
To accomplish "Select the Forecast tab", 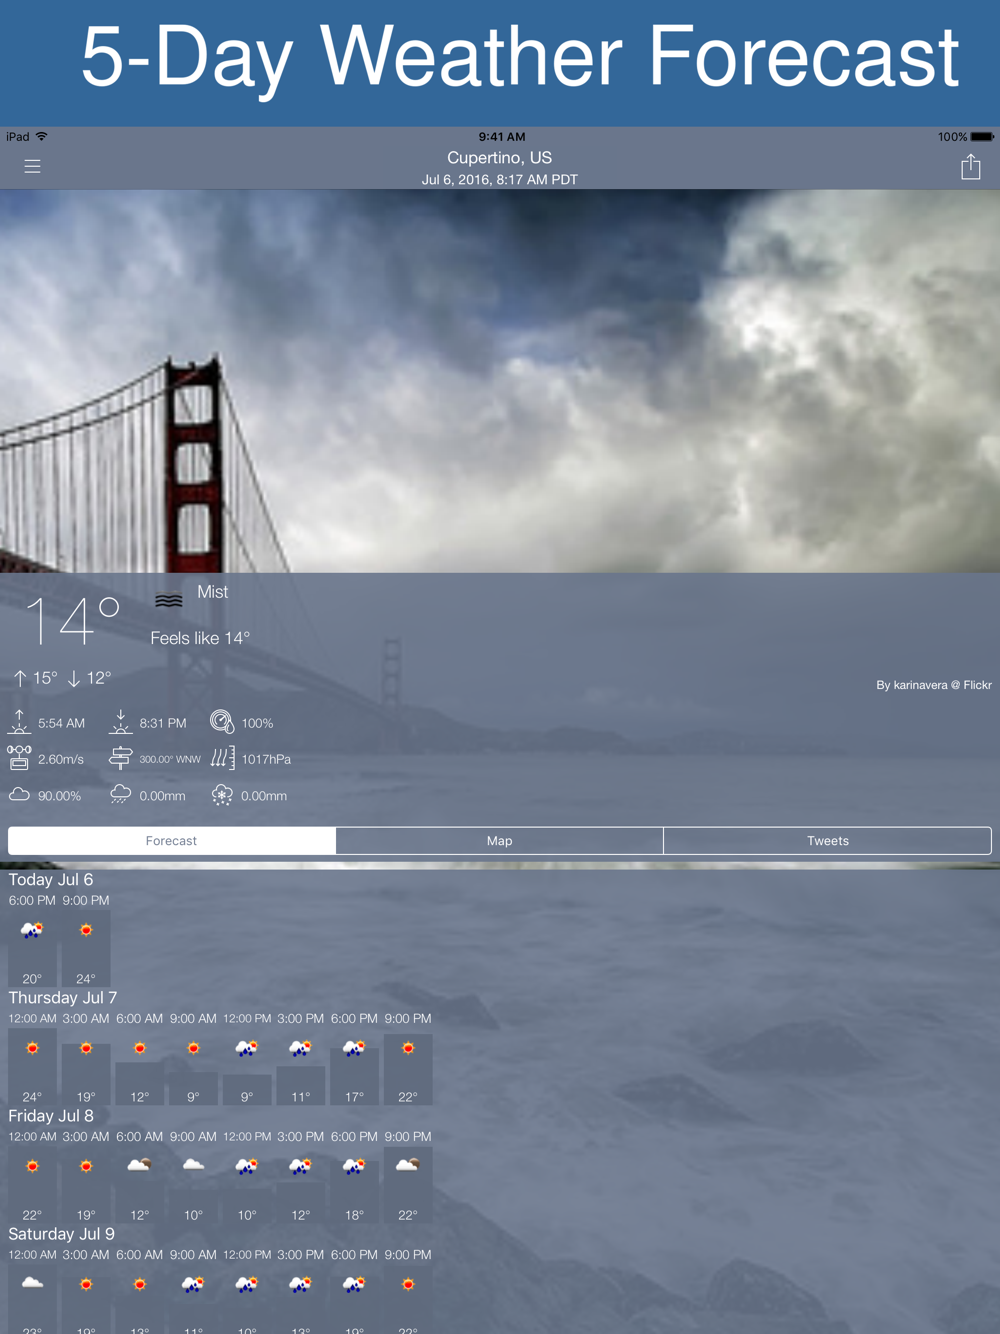I will pos(171,841).
